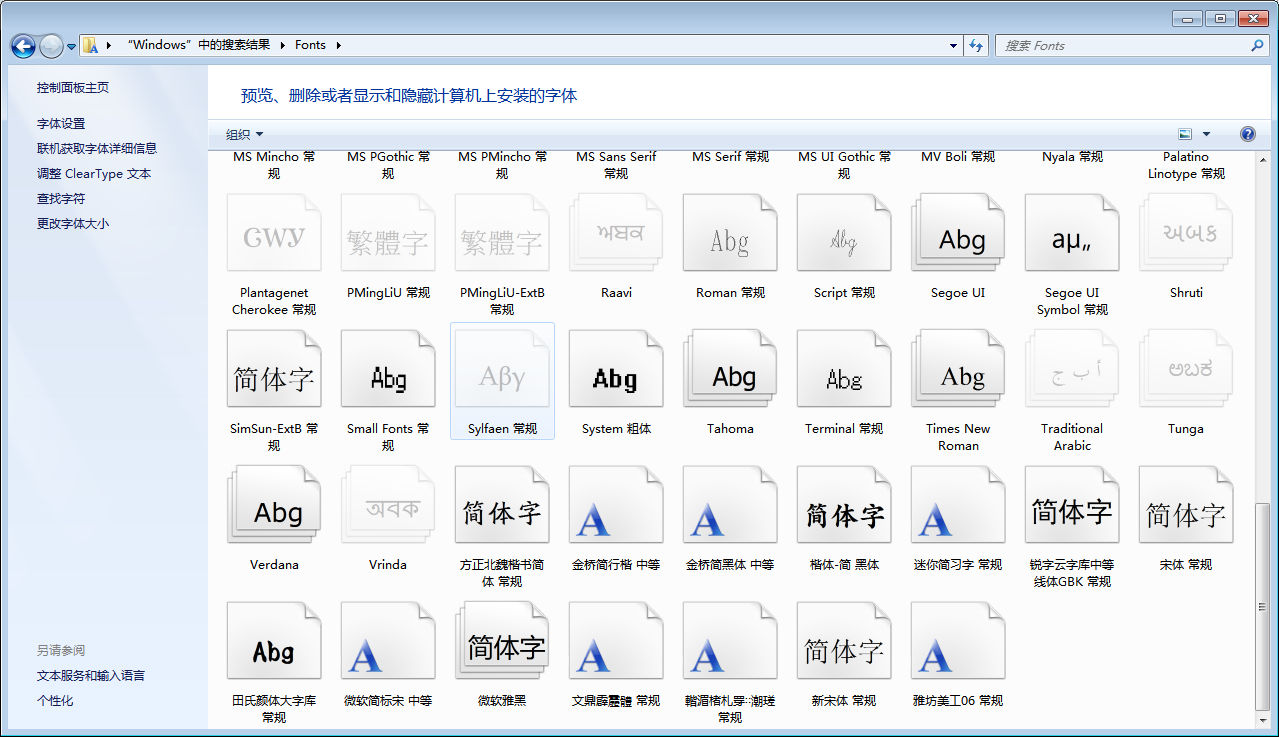Click the Help question mark icon

click(1246, 133)
